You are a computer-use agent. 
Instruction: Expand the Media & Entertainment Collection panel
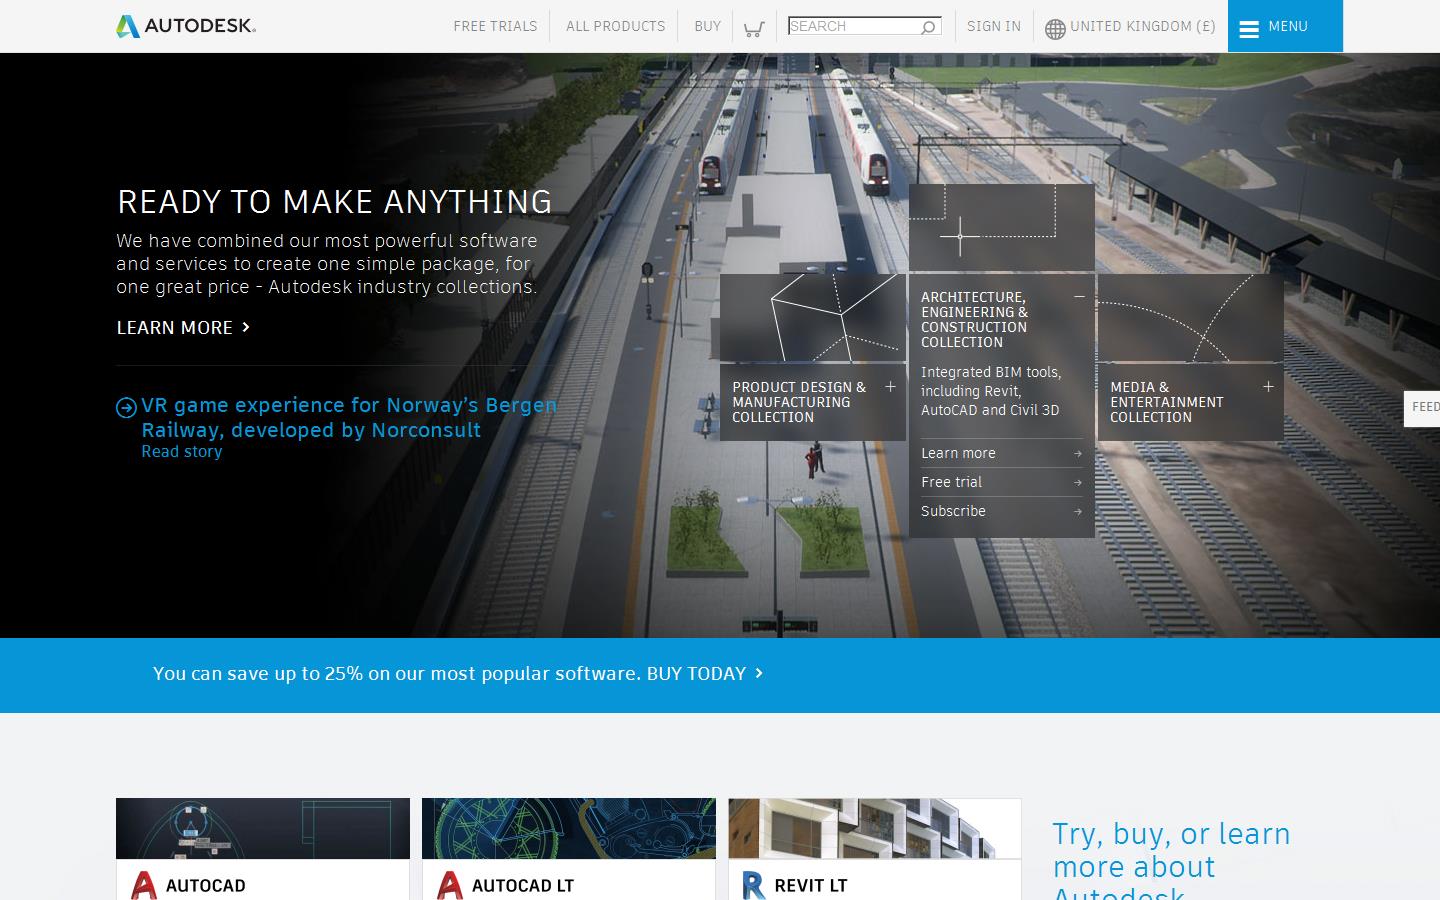point(1268,386)
